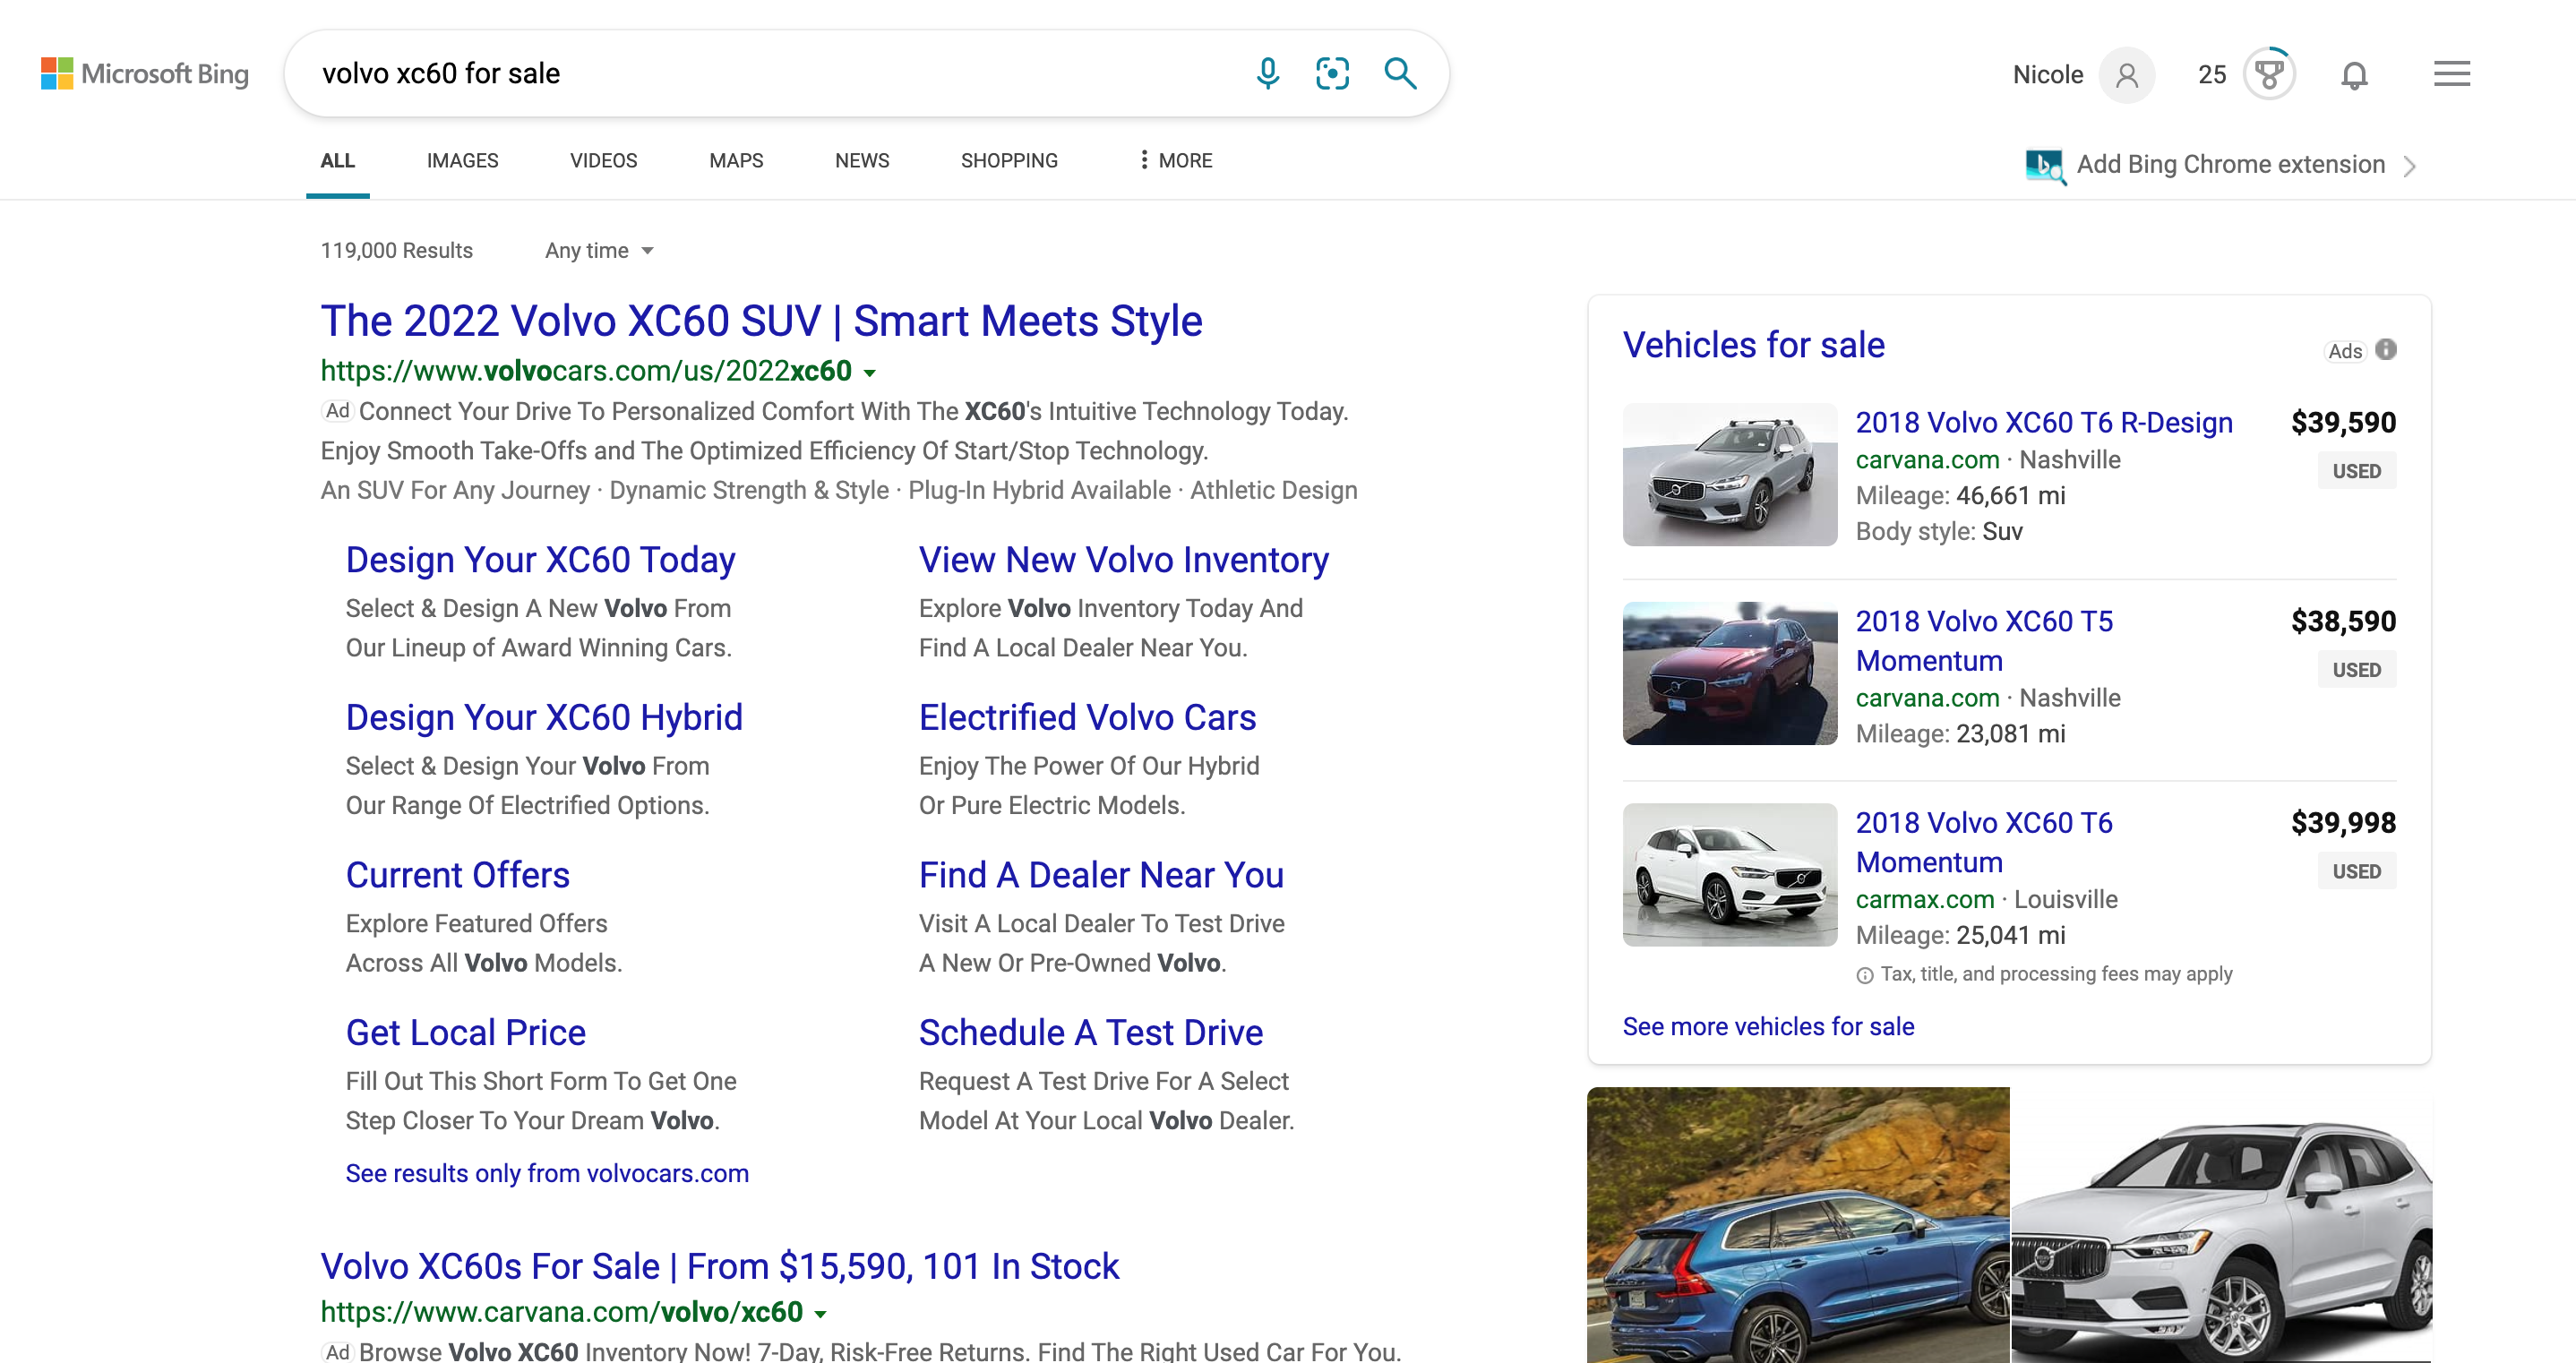
Task: Click See results only from volvocars.com
Action: tap(547, 1173)
